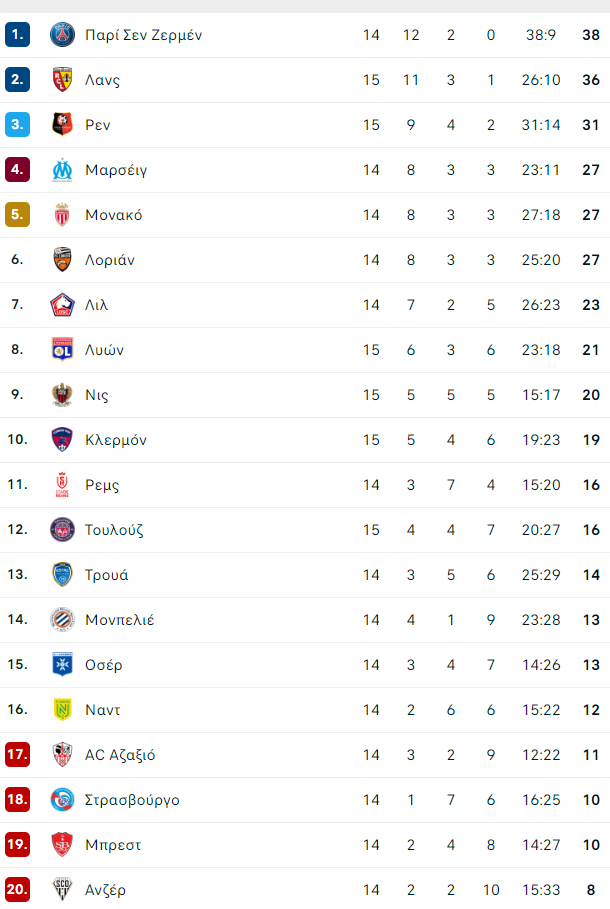Click the Μπρεστ team row name
The width and height of the screenshot is (610, 909).
click(x=113, y=845)
